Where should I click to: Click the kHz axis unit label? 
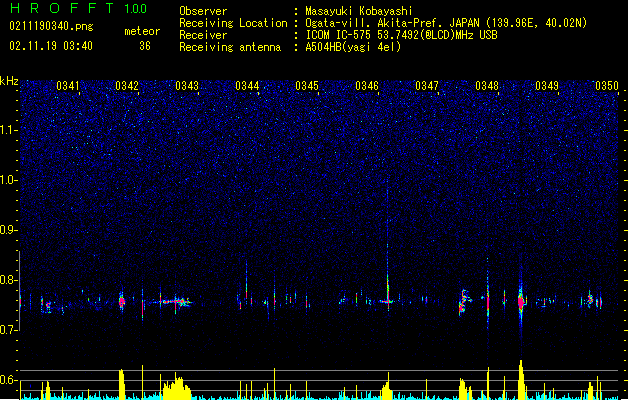tap(9, 81)
